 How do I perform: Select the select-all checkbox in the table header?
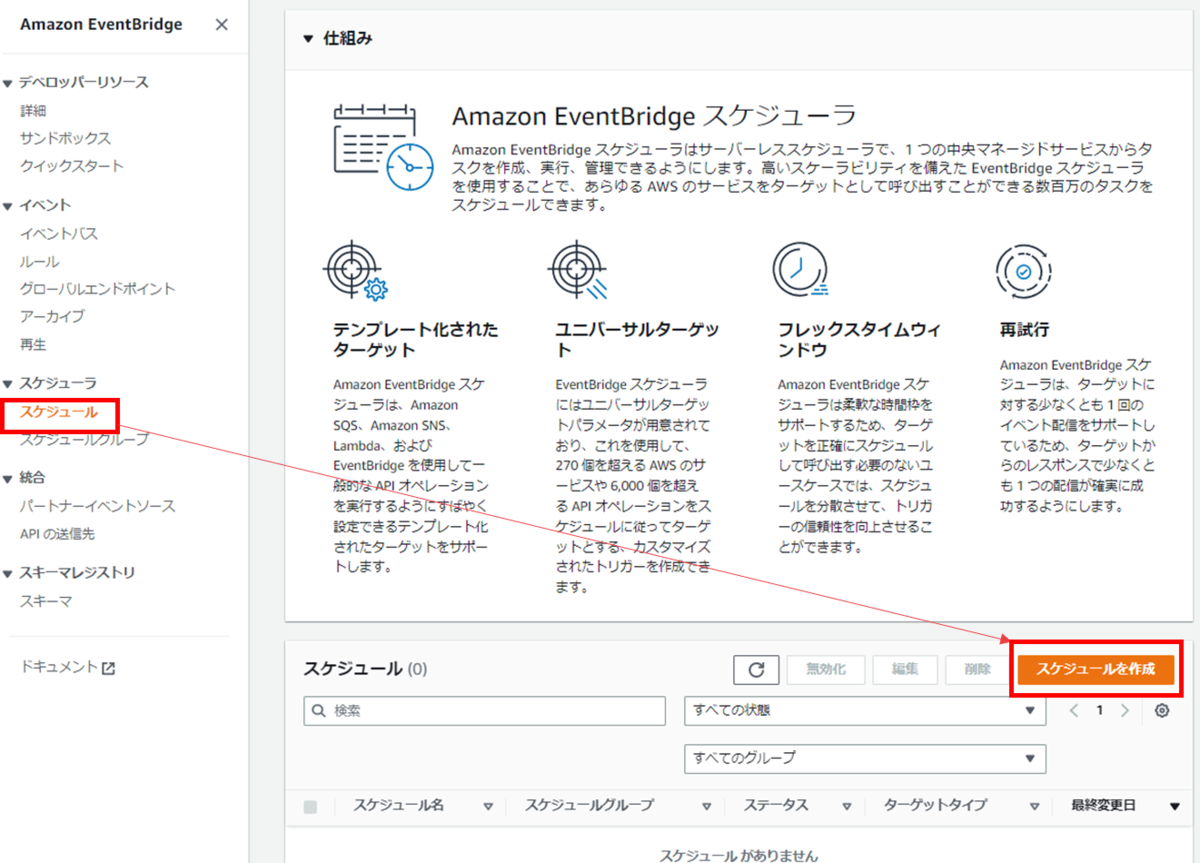click(x=311, y=805)
